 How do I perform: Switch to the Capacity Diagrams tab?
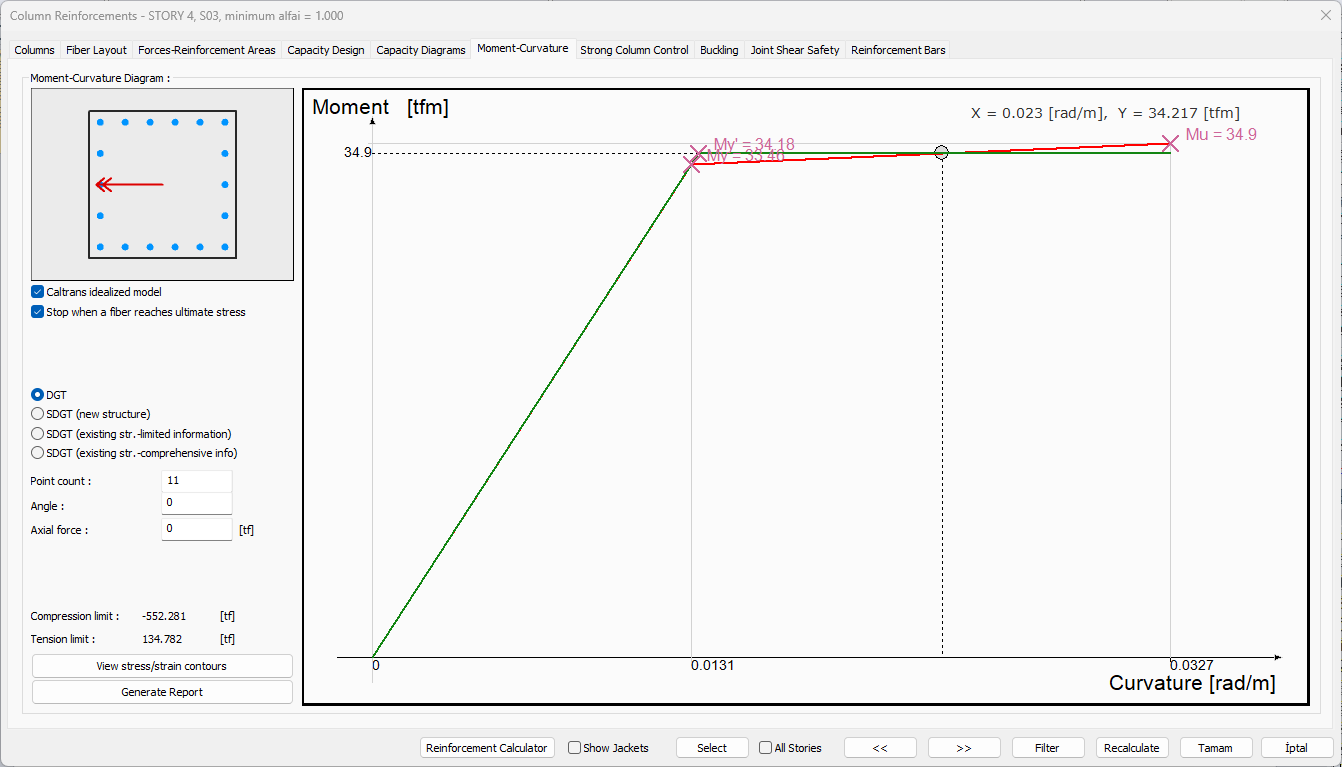coord(420,50)
